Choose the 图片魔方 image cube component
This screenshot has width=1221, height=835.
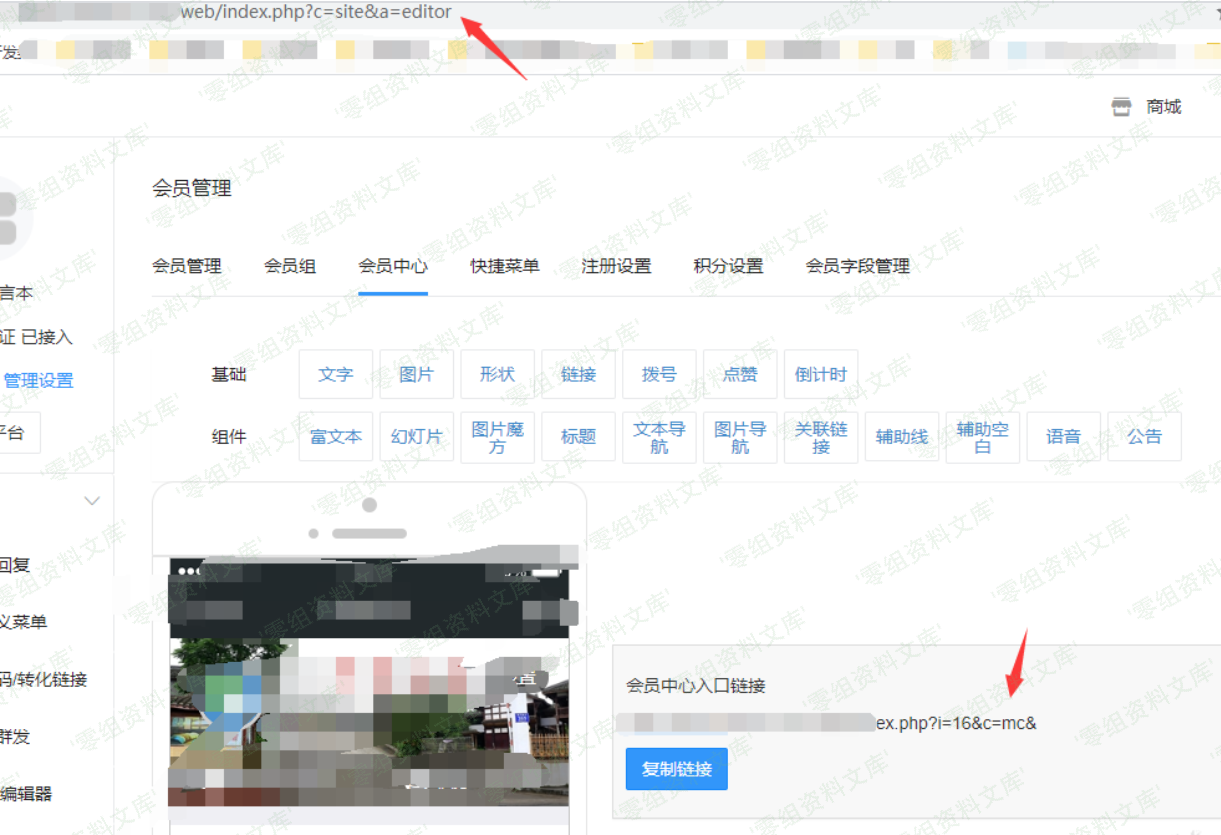[x=497, y=436]
